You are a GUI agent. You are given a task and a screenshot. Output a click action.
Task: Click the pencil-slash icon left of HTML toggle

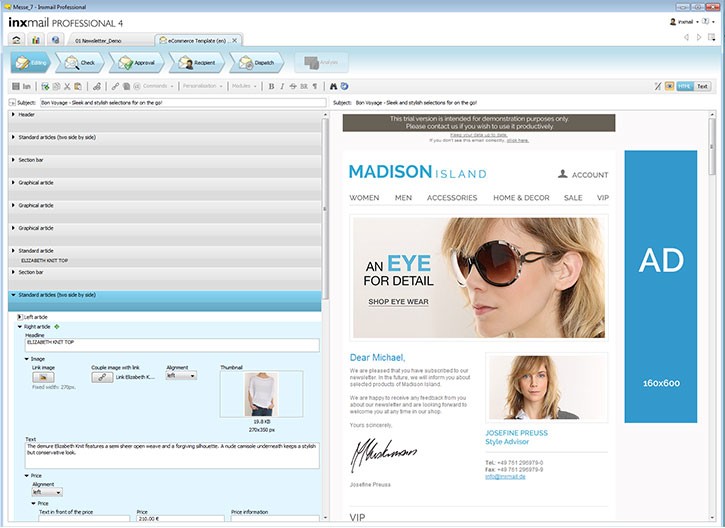[x=658, y=86]
